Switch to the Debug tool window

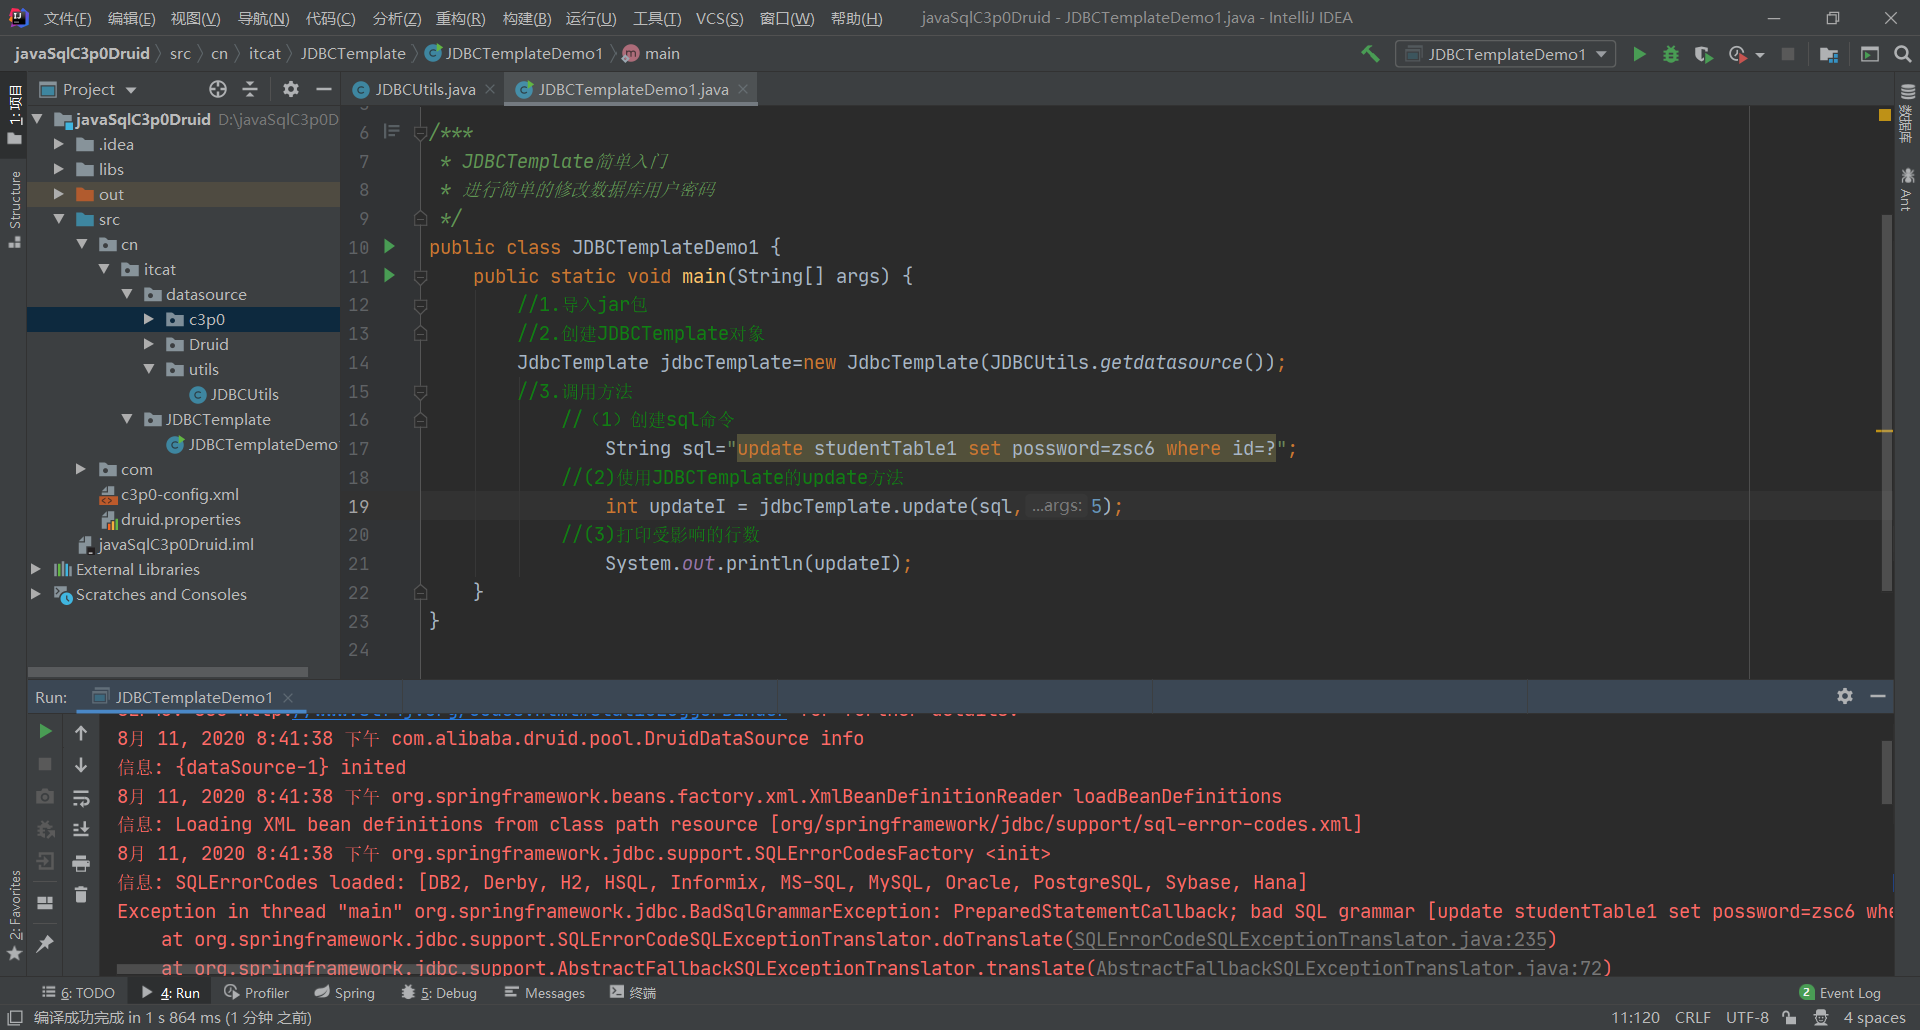point(437,992)
